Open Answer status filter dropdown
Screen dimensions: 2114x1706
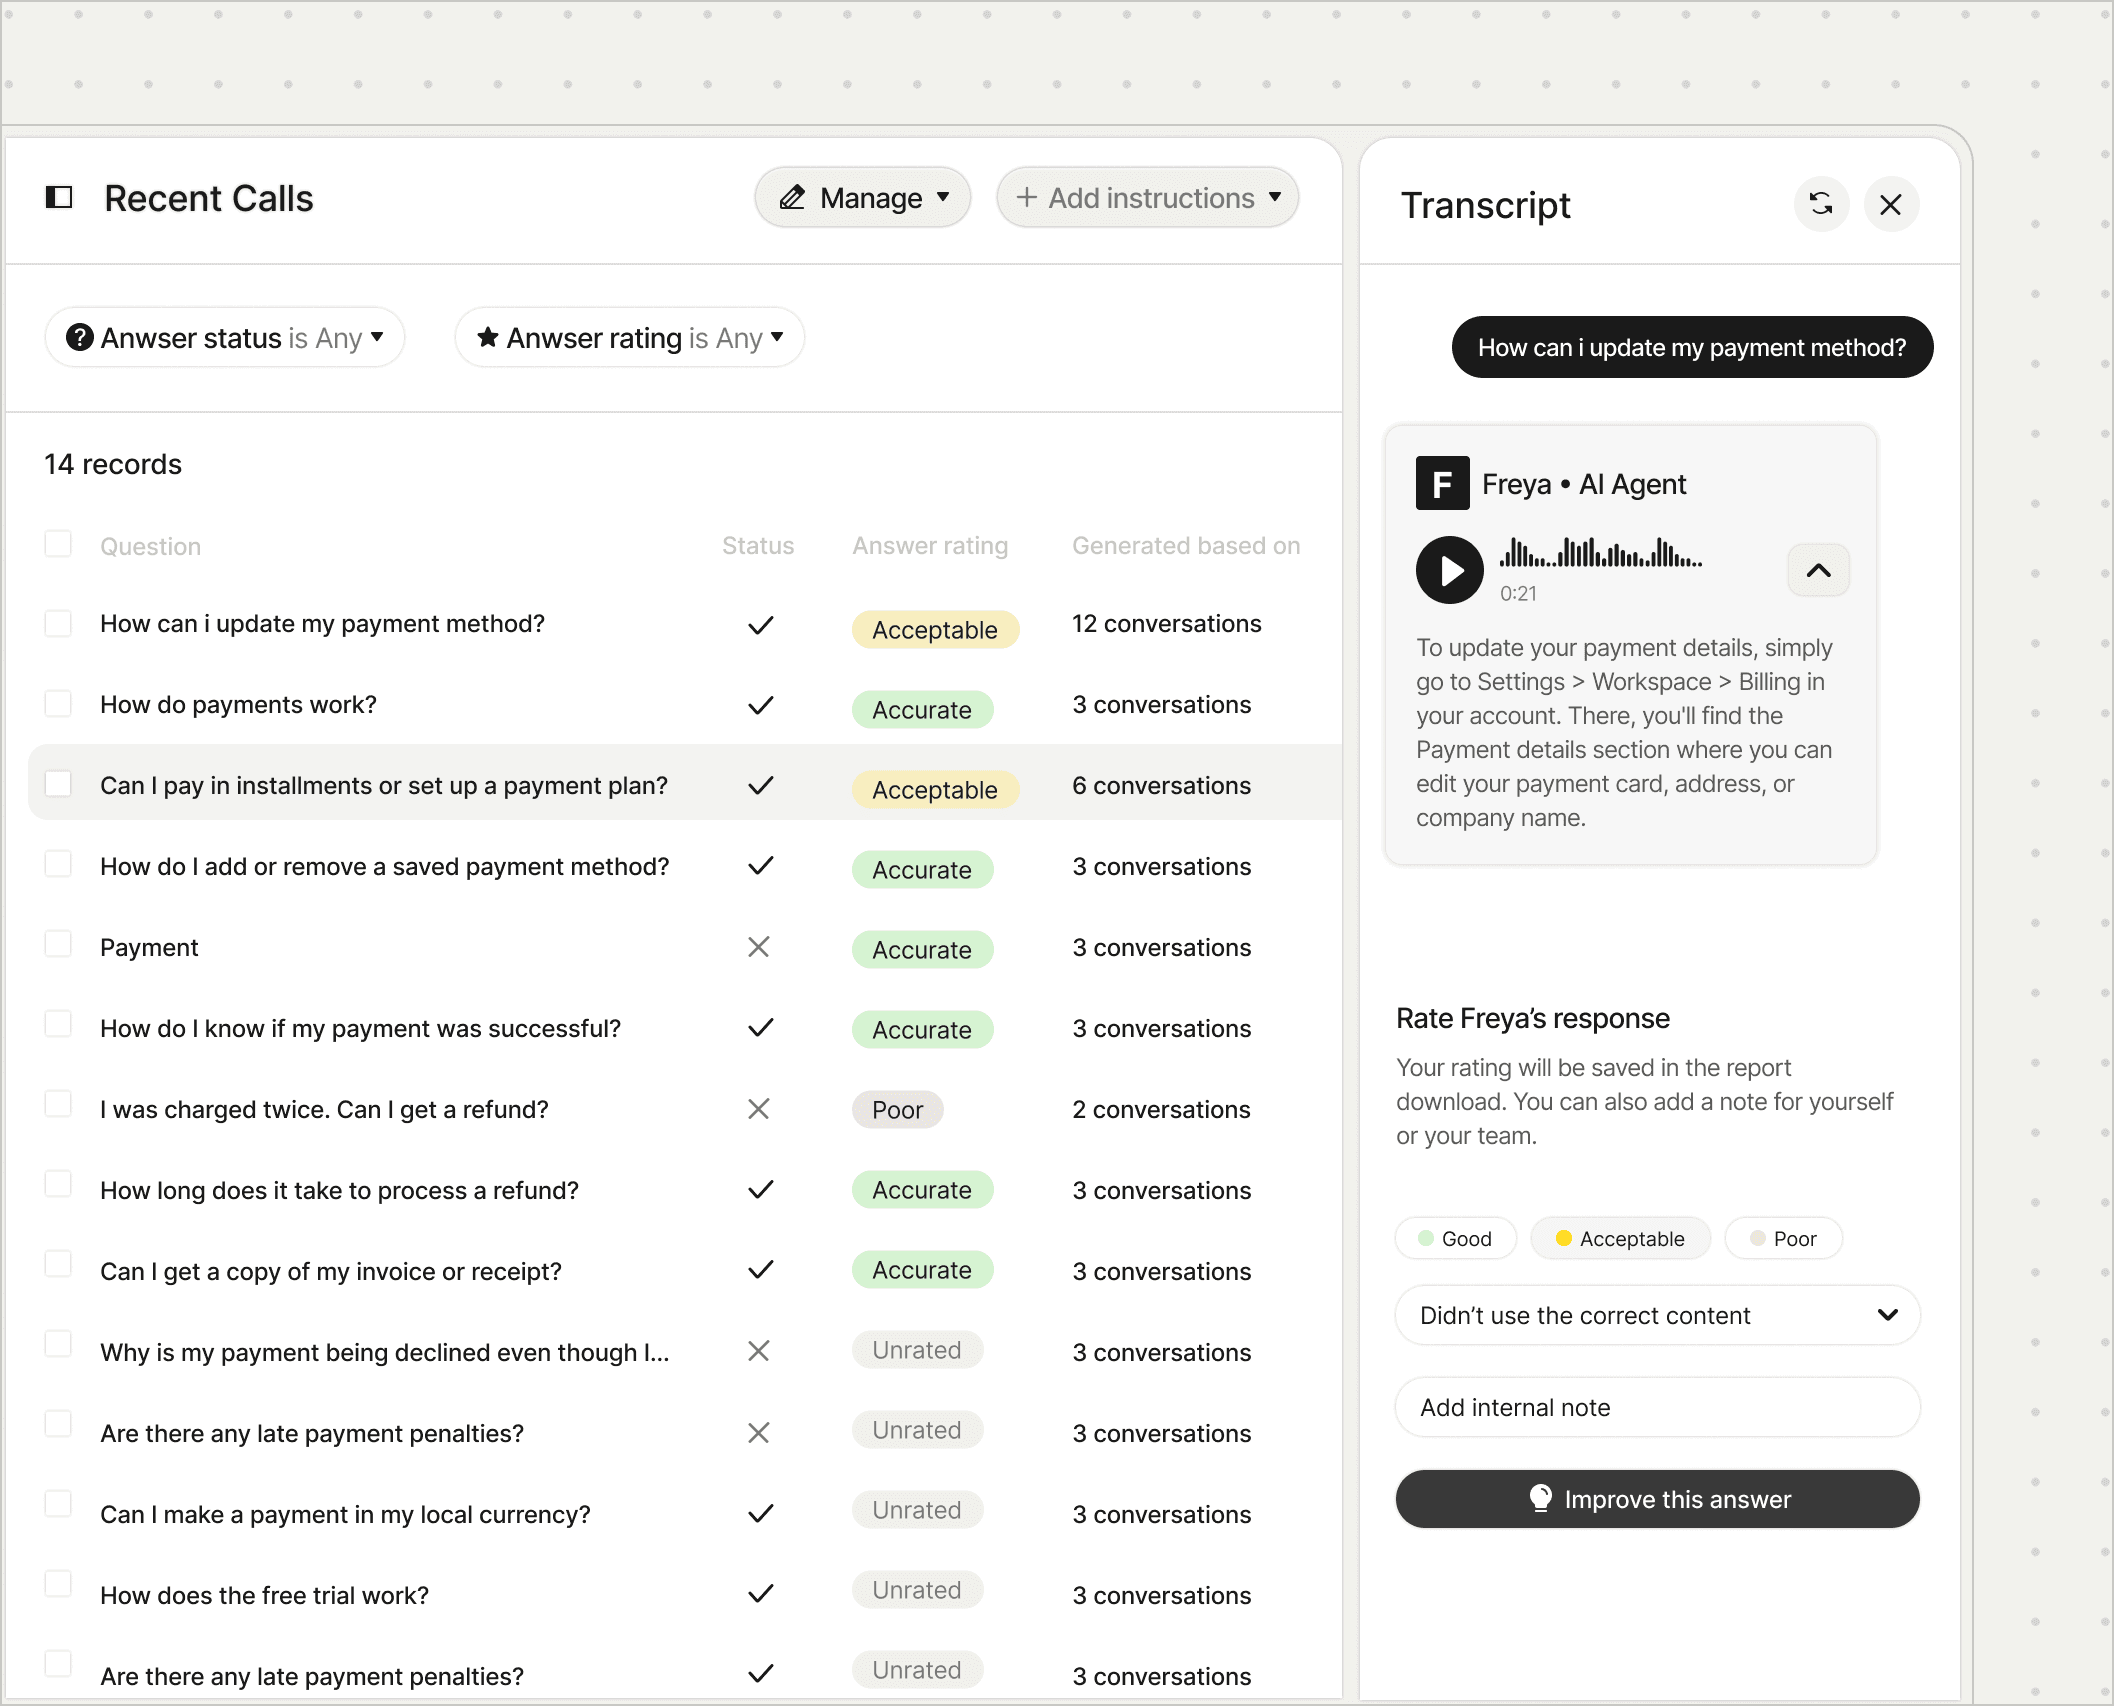pos(225,338)
